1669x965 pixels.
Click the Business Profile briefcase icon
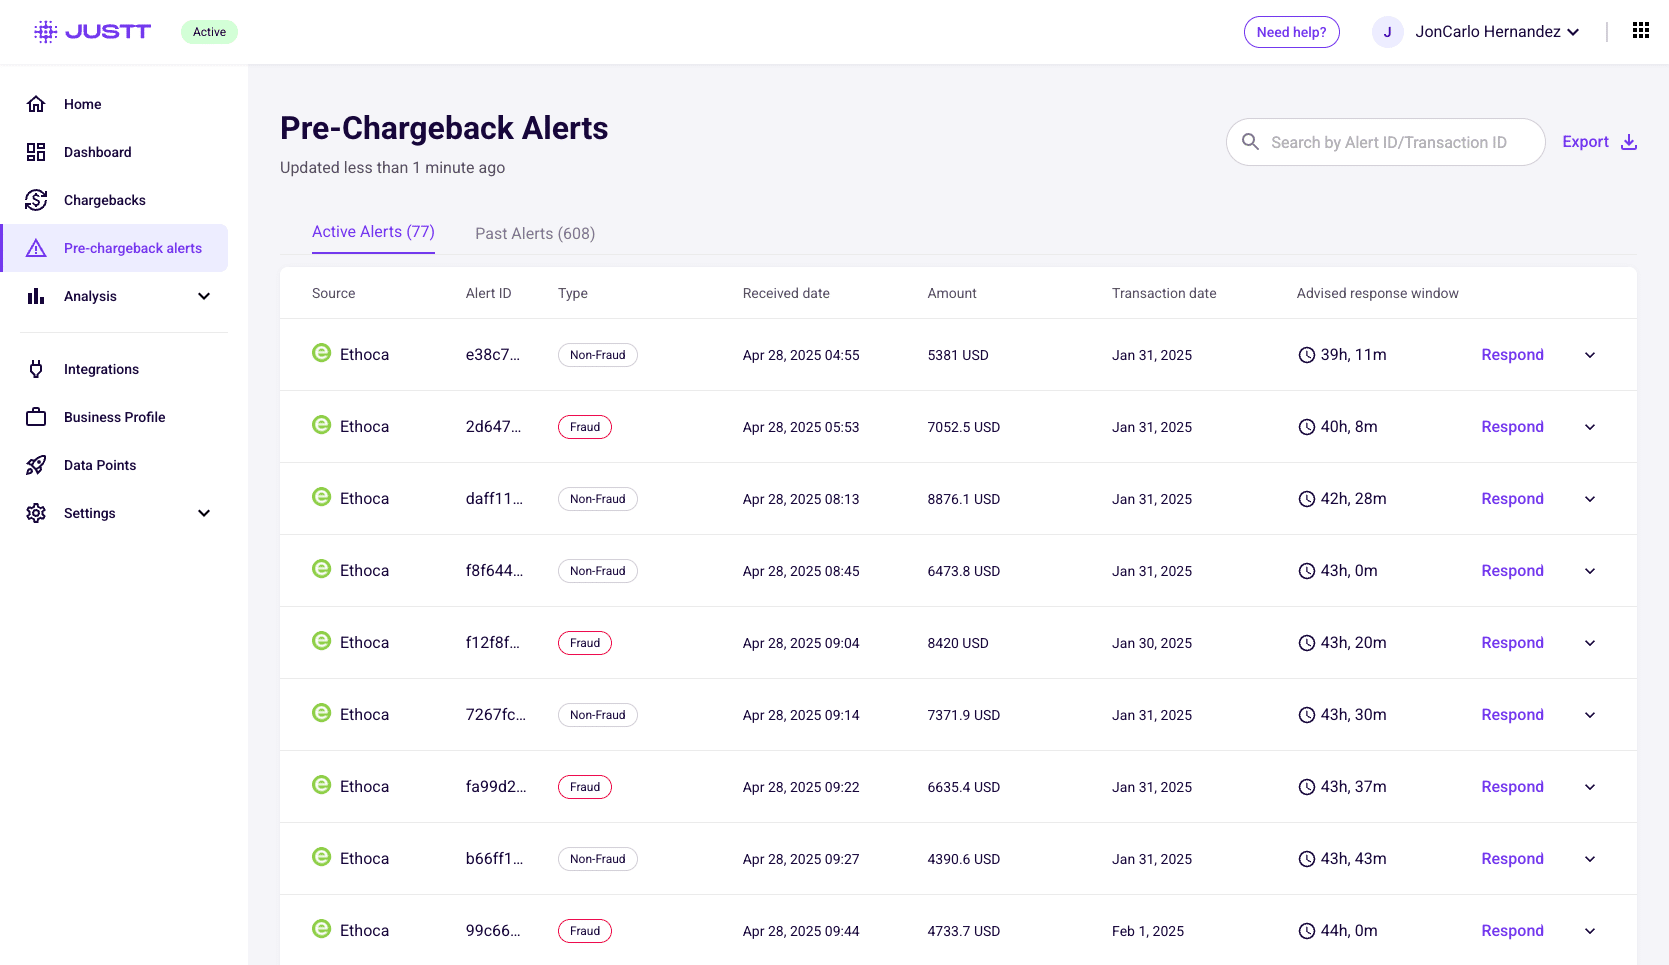(x=36, y=417)
